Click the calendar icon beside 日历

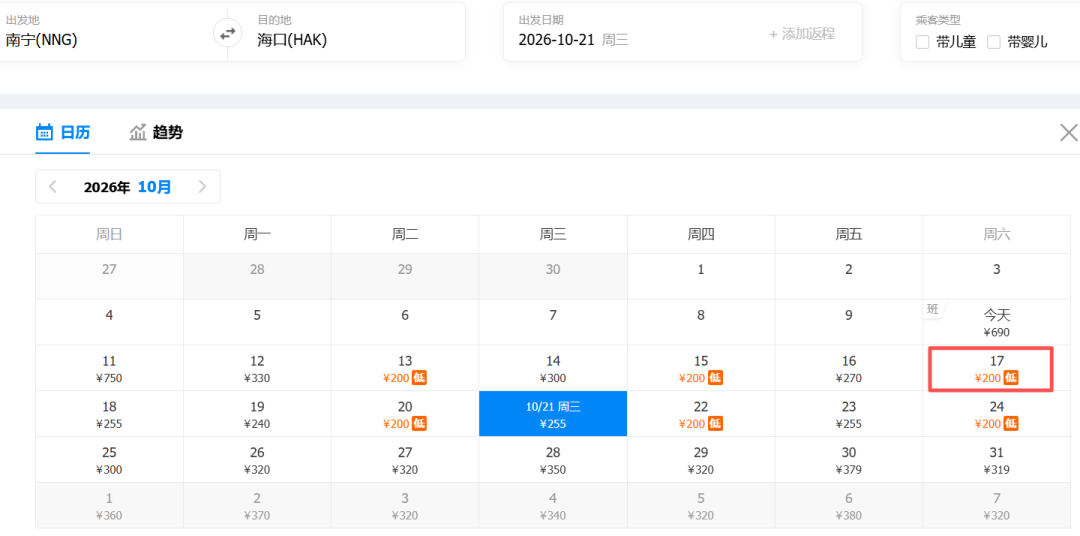point(44,132)
